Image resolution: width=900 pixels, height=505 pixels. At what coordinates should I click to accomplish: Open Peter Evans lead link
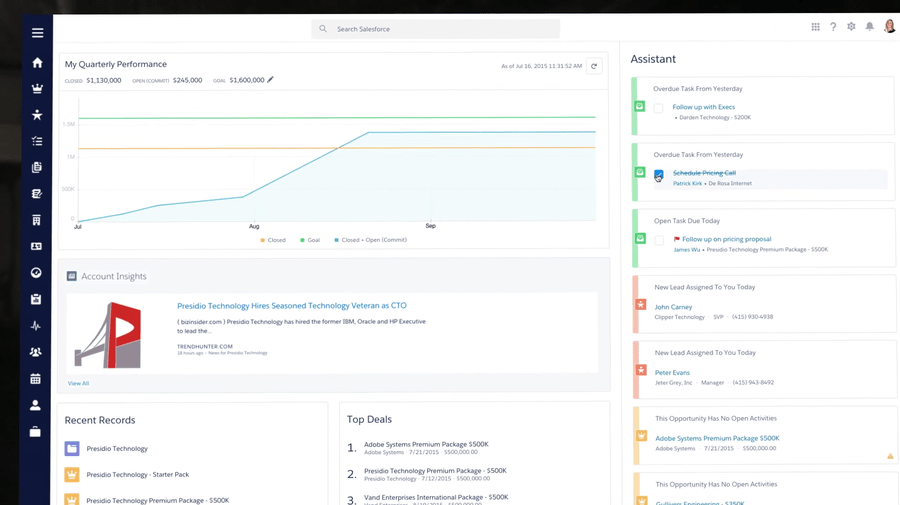click(672, 372)
